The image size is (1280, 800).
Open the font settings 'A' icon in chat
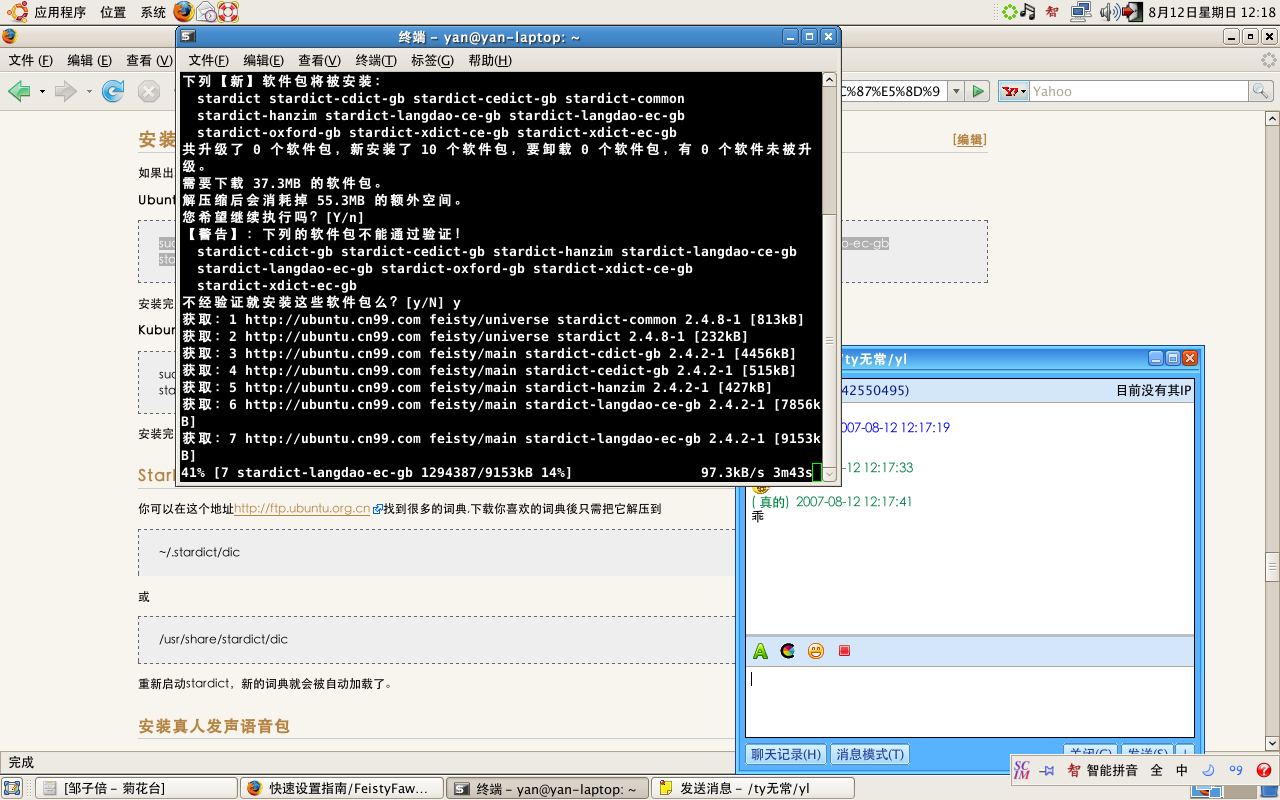click(760, 651)
